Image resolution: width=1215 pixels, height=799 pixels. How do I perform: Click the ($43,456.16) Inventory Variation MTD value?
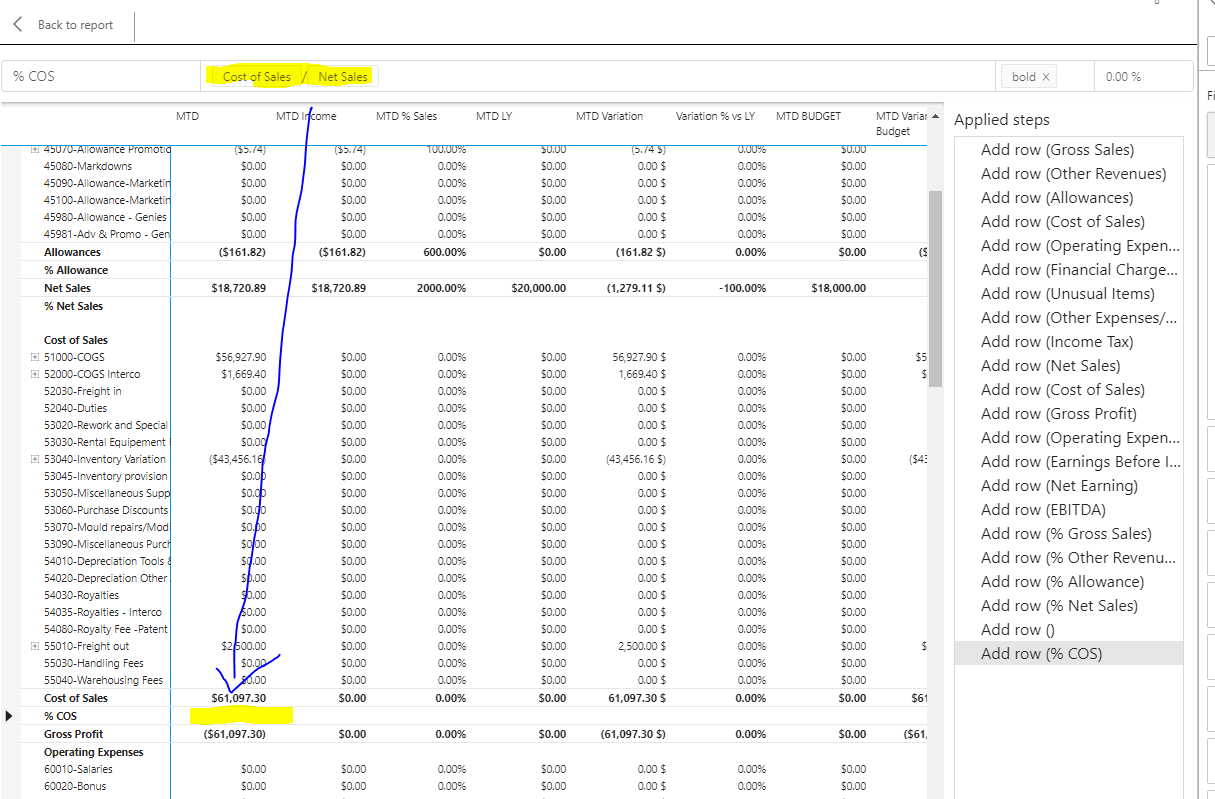[x=238, y=459]
